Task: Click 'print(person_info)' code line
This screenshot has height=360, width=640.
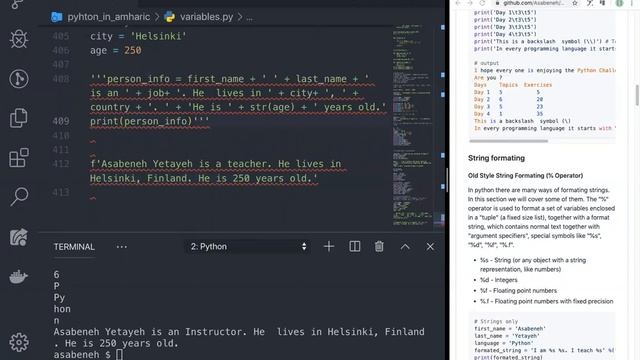Action: click(x=149, y=121)
